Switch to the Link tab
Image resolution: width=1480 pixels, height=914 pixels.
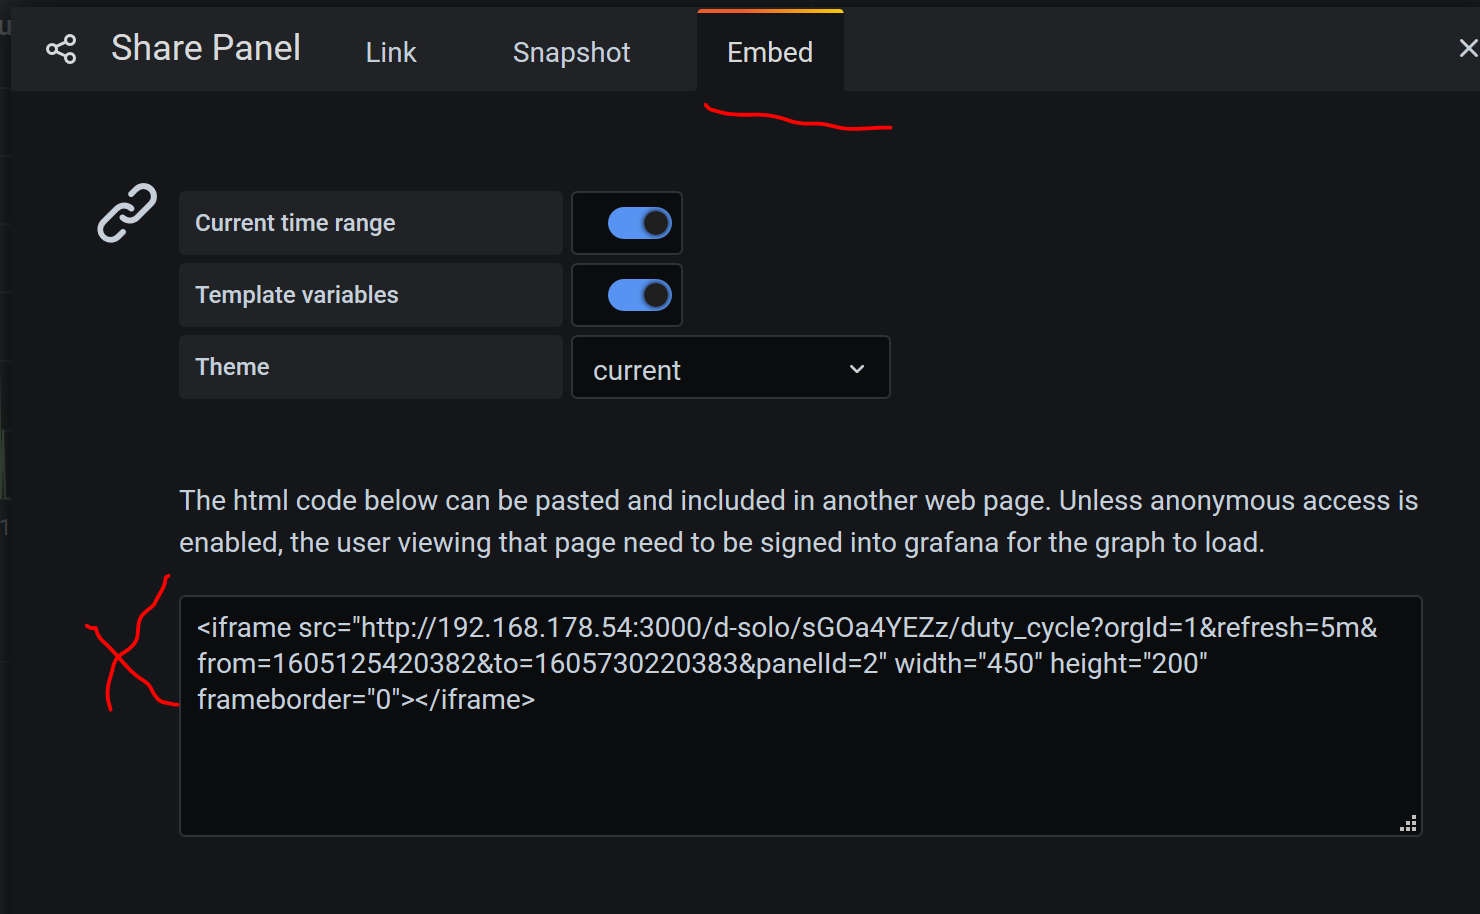pyautogui.click(x=391, y=52)
